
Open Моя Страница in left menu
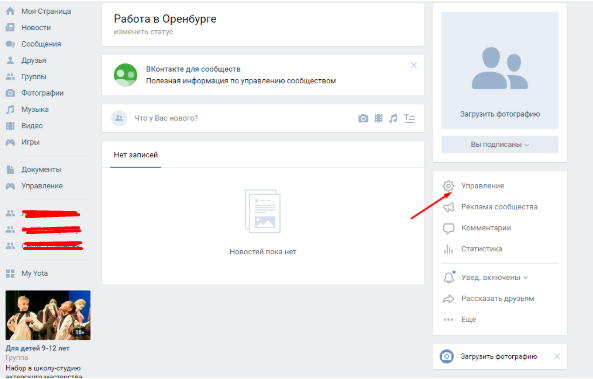[x=46, y=11]
